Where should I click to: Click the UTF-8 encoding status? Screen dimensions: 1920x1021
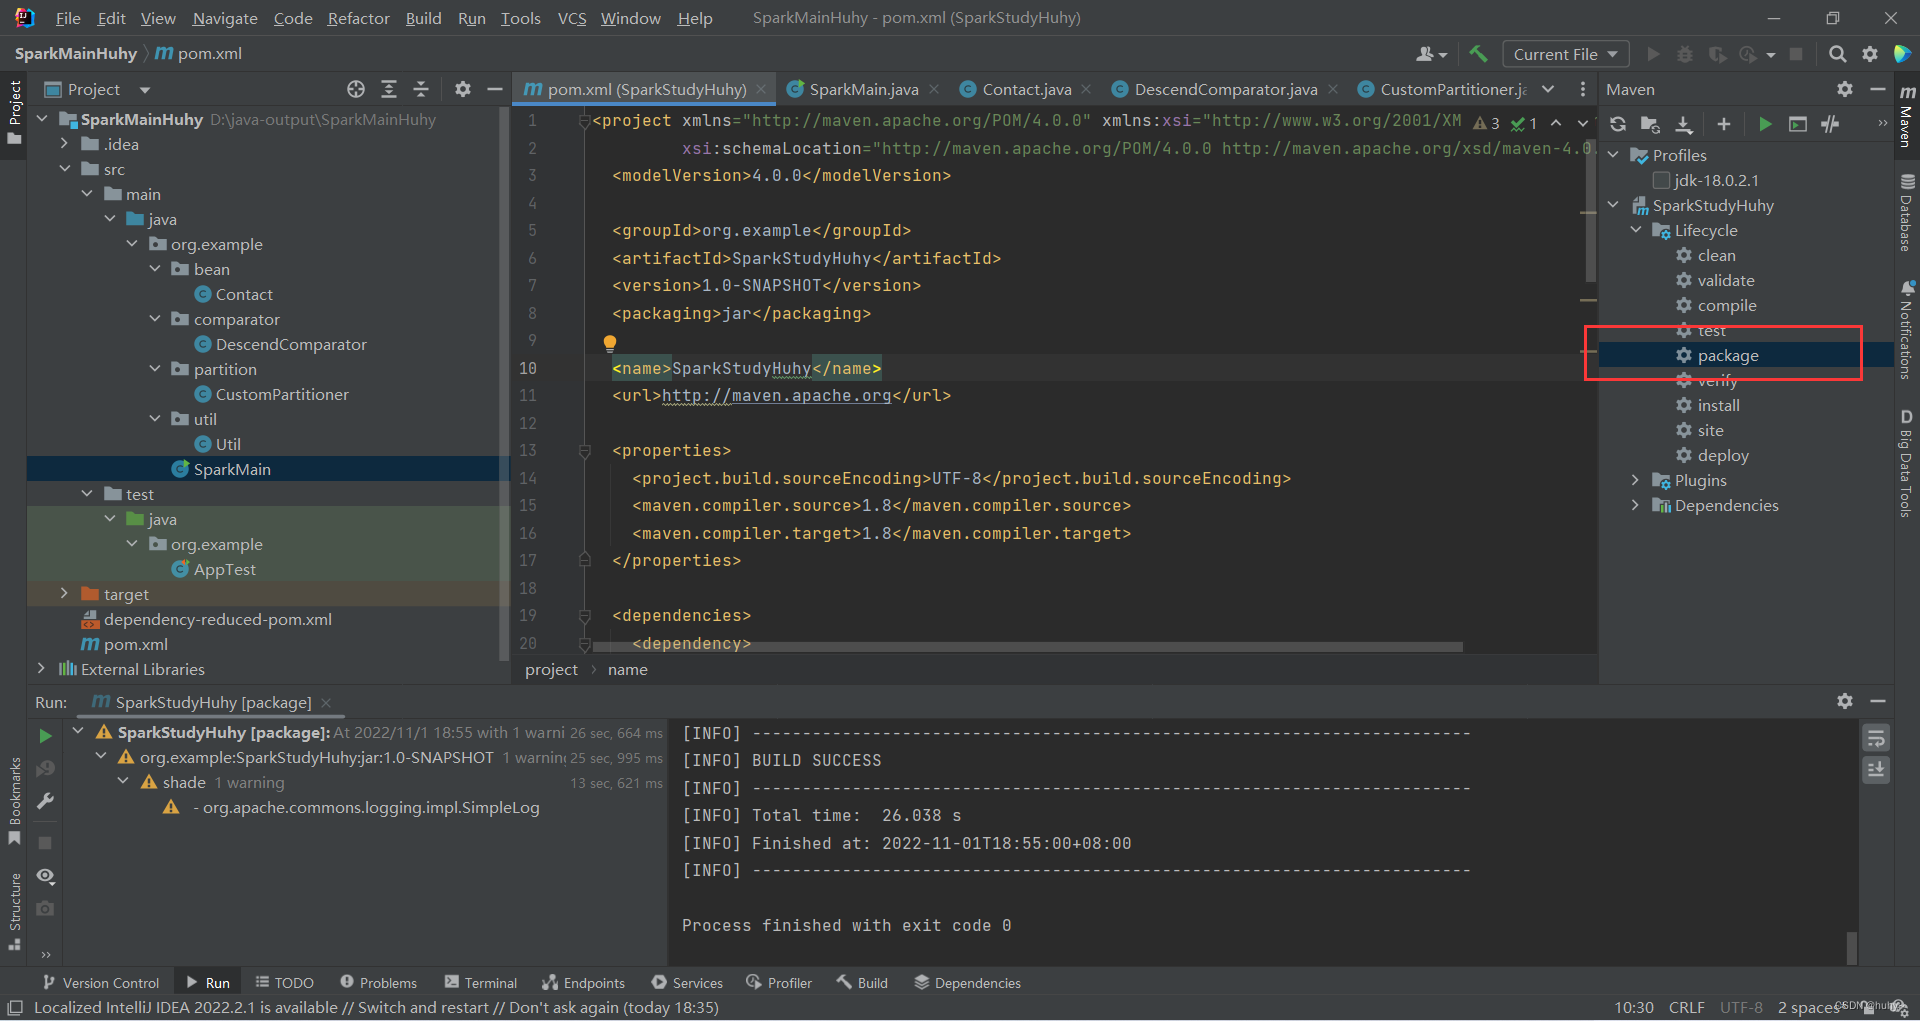point(1741,1007)
